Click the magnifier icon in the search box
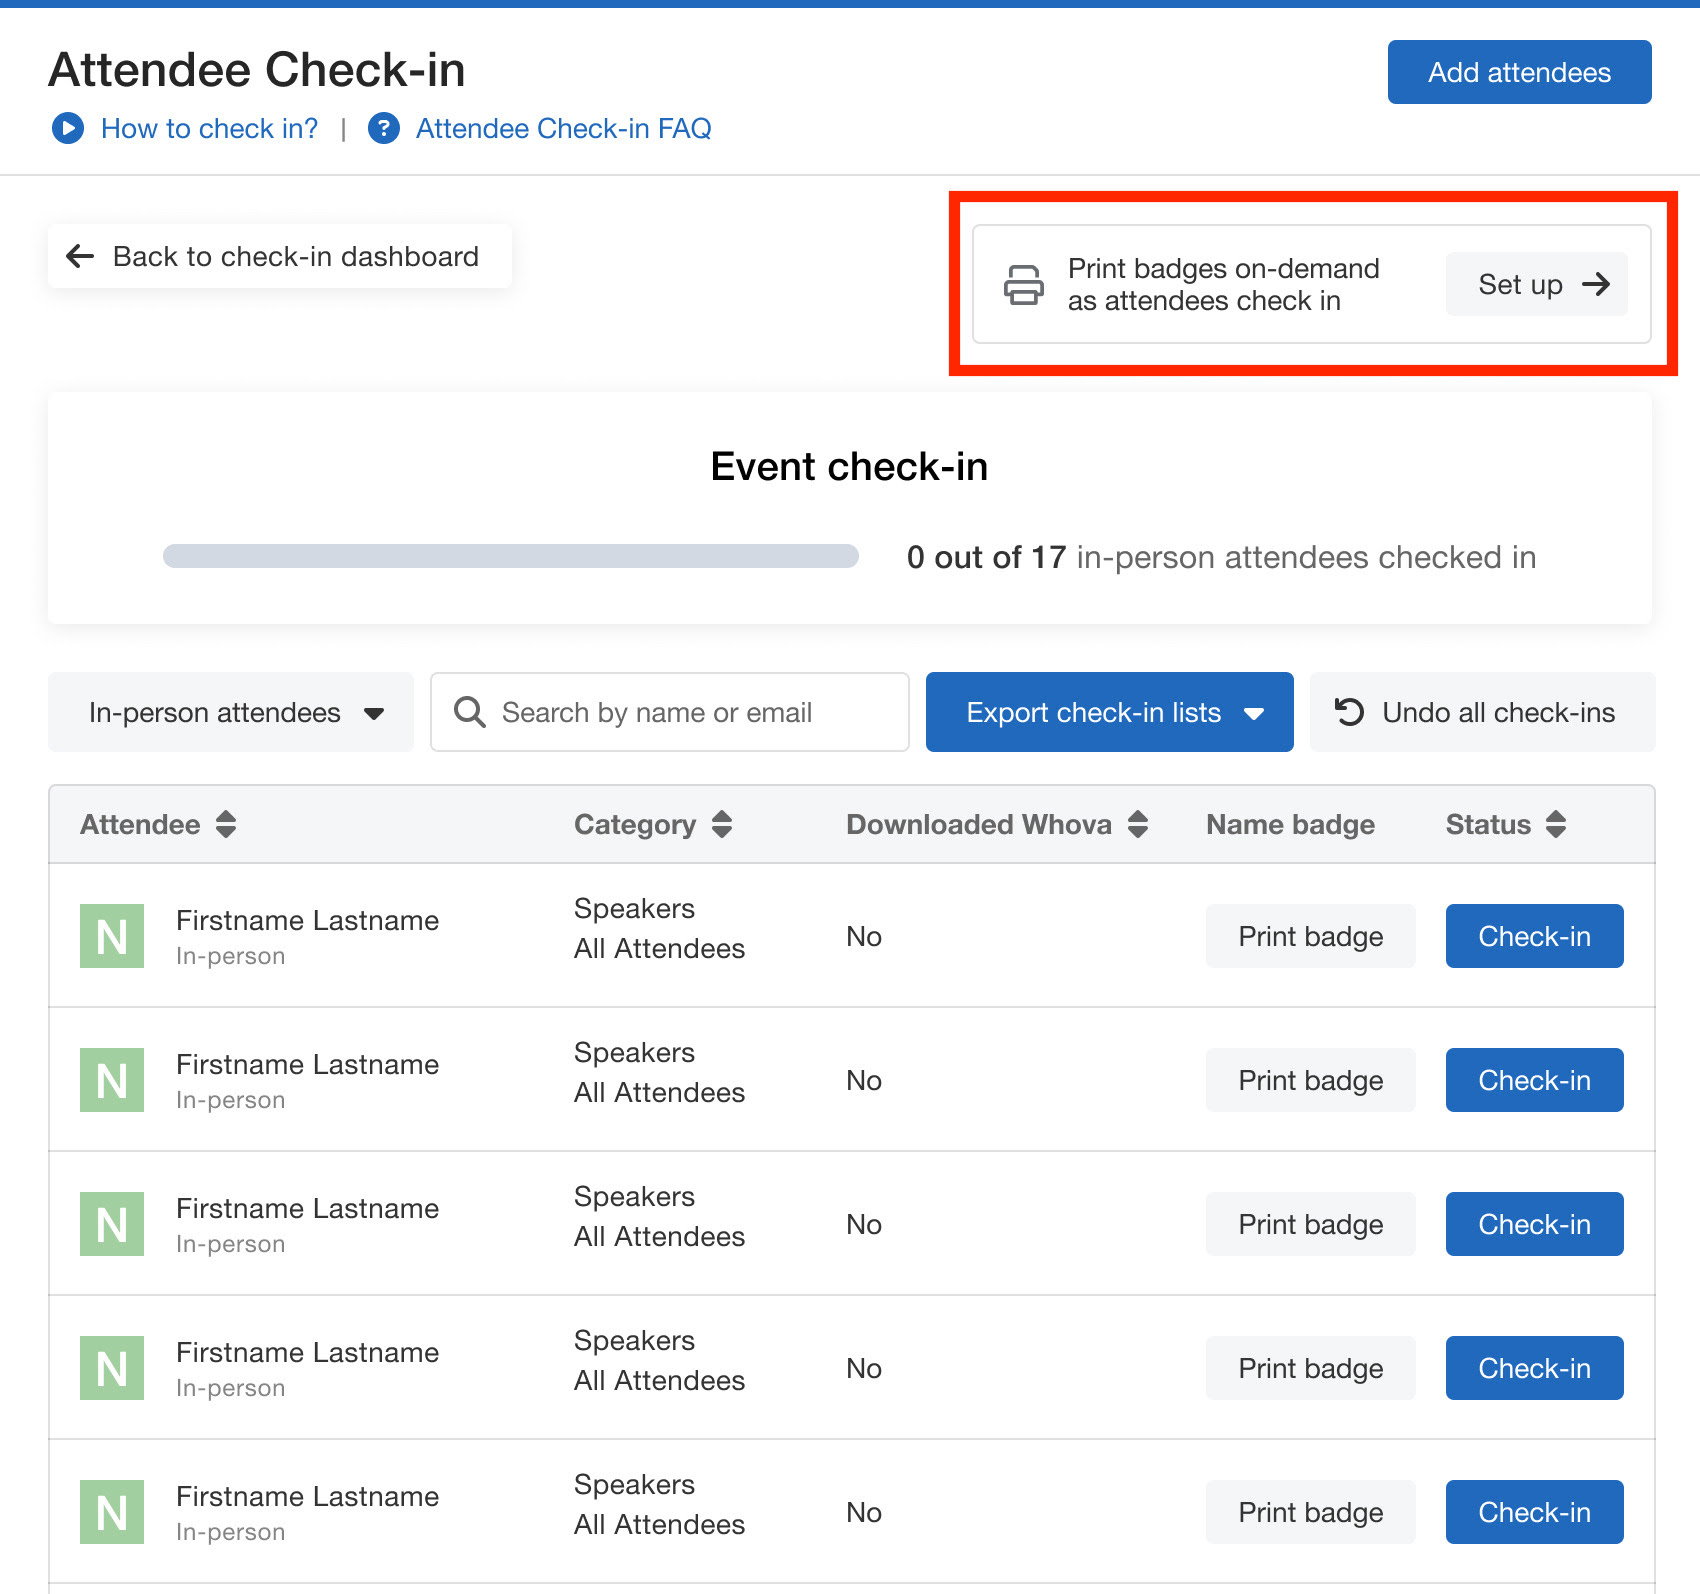This screenshot has width=1700, height=1594. coord(468,712)
